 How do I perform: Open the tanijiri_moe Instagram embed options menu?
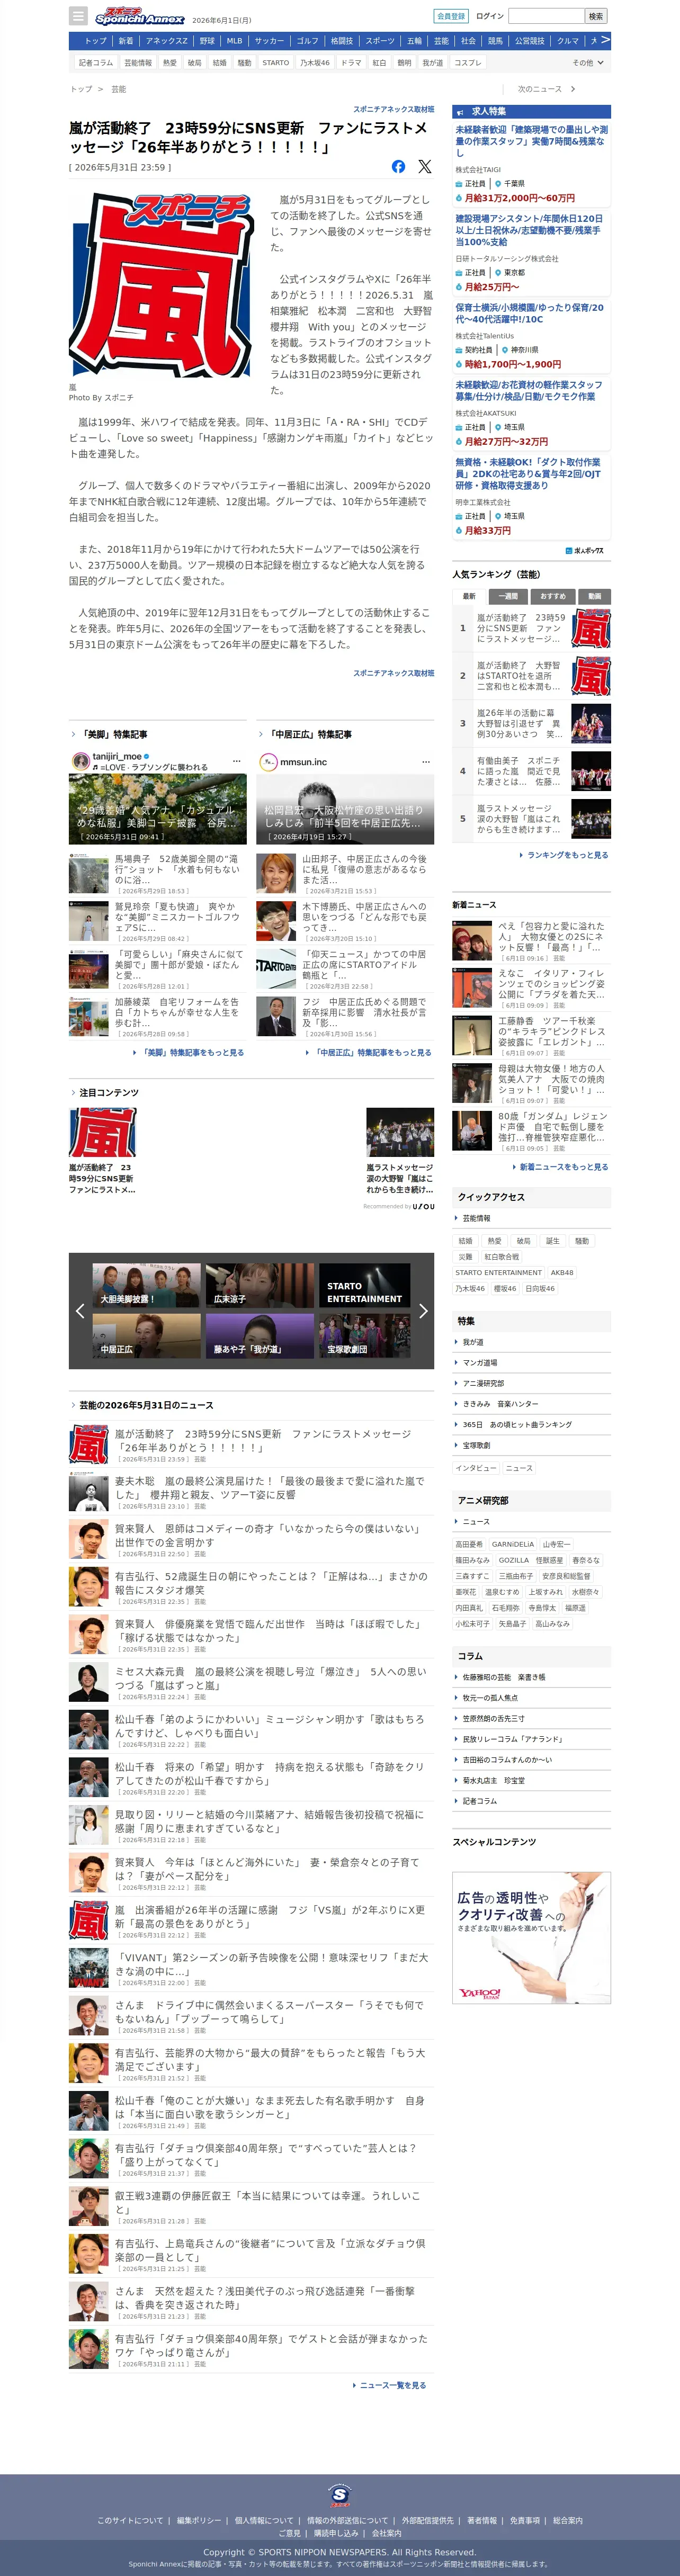237,761
